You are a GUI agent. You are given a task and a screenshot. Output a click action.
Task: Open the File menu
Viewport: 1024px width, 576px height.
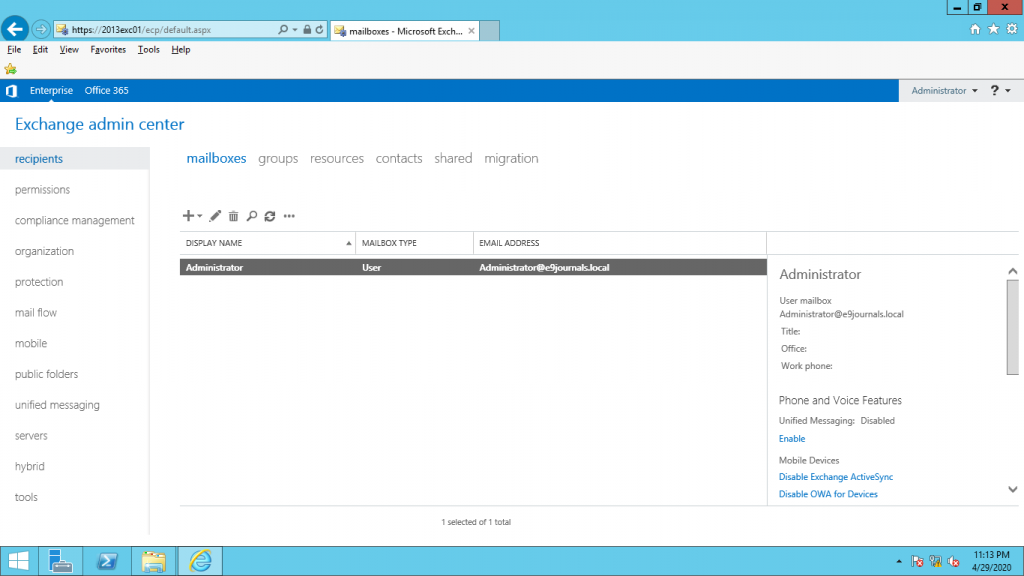[14, 50]
